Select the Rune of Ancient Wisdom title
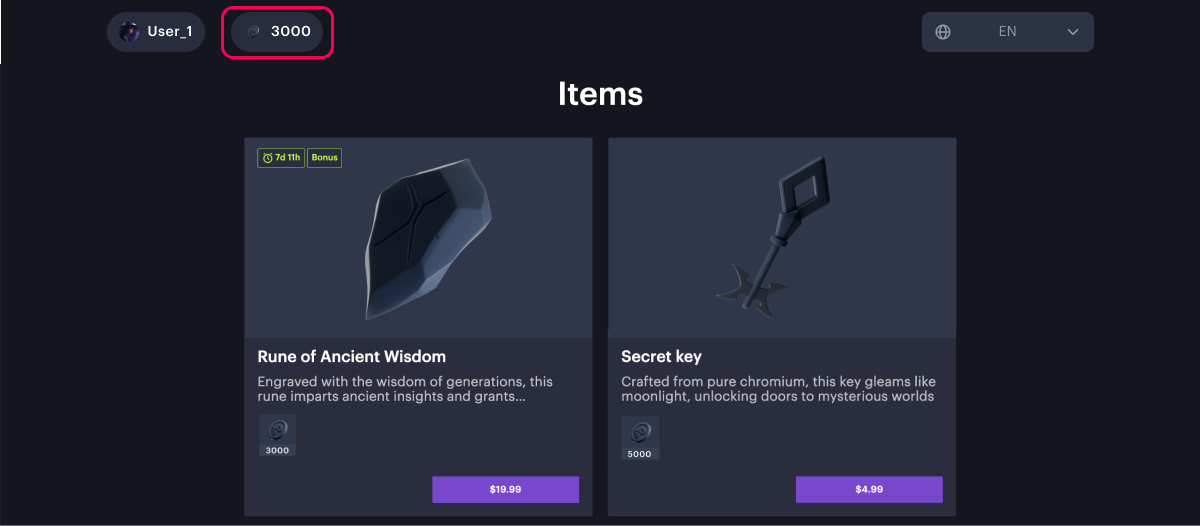This screenshot has height=526, width=1200. pyautogui.click(x=352, y=357)
